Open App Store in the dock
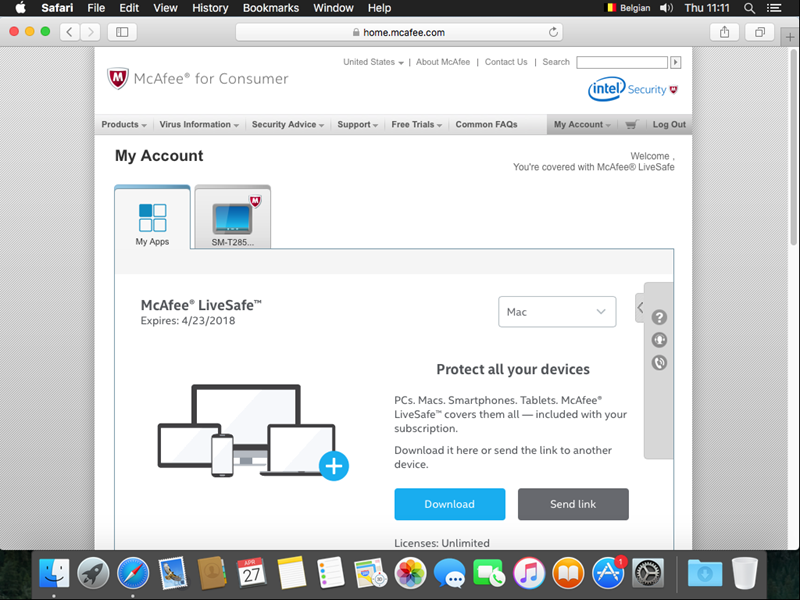800x600 pixels. pyautogui.click(x=608, y=573)
